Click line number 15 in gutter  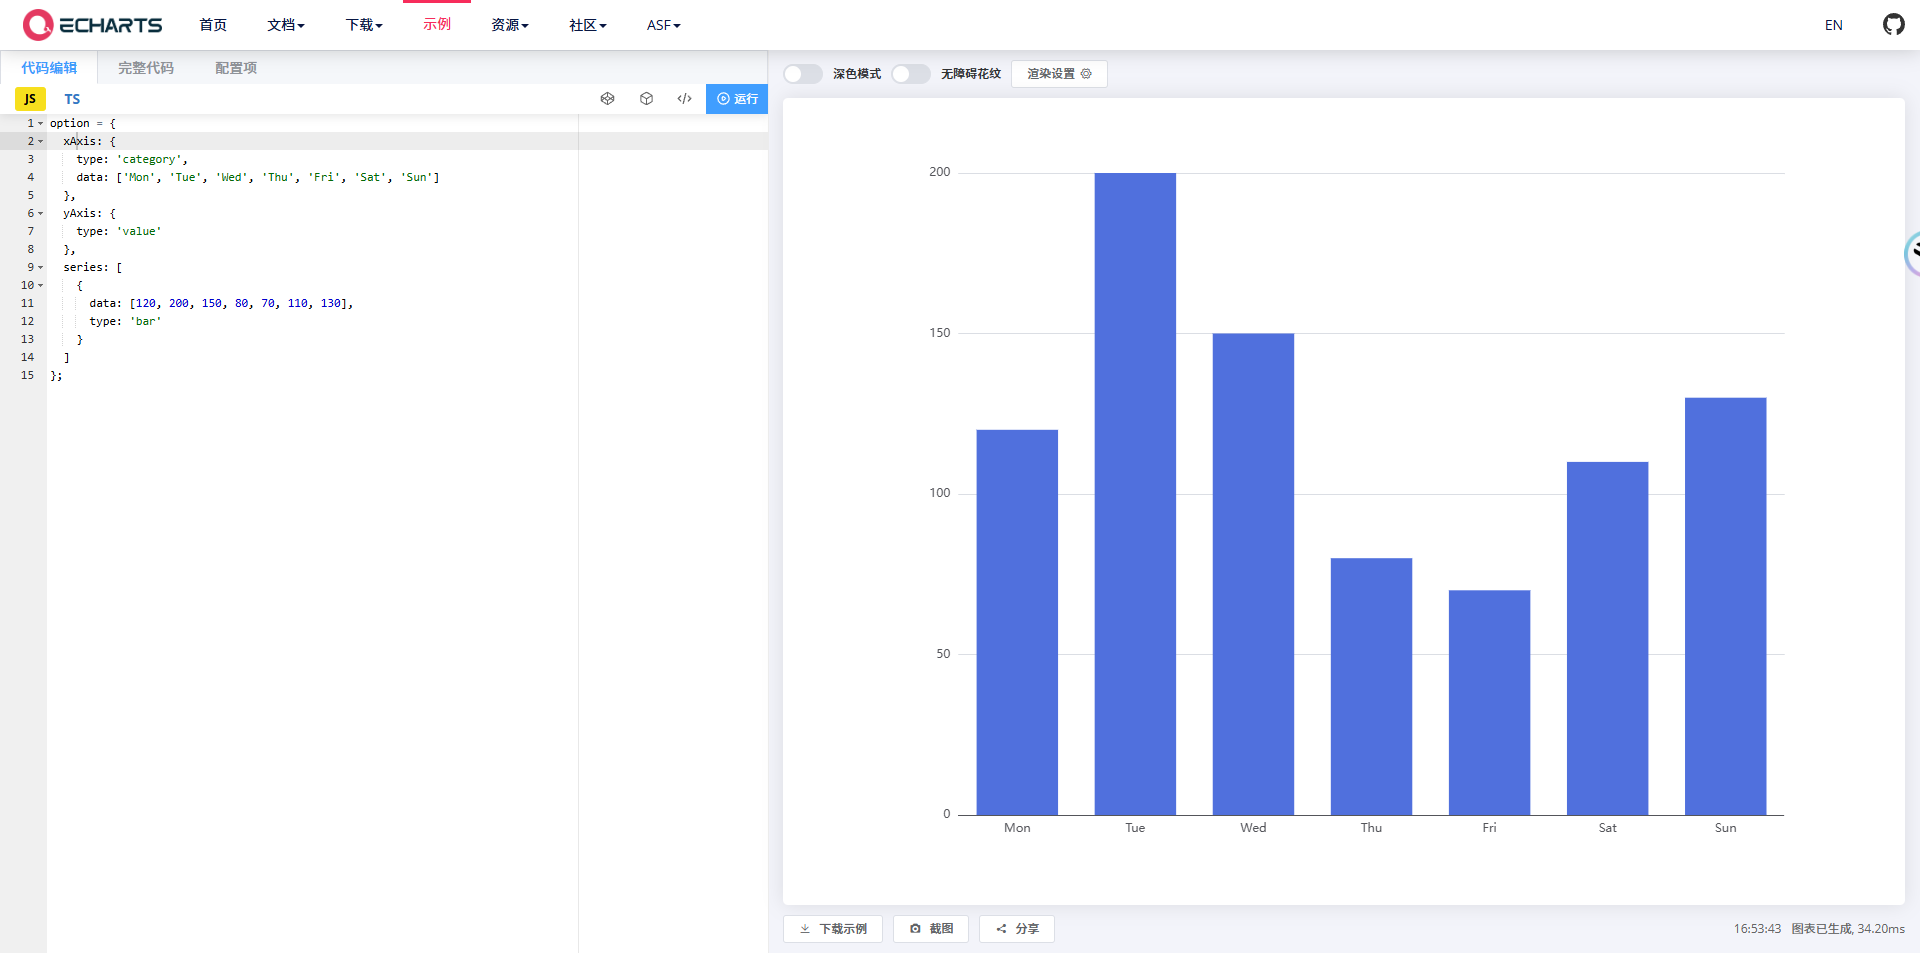click(x=27, y=375)
